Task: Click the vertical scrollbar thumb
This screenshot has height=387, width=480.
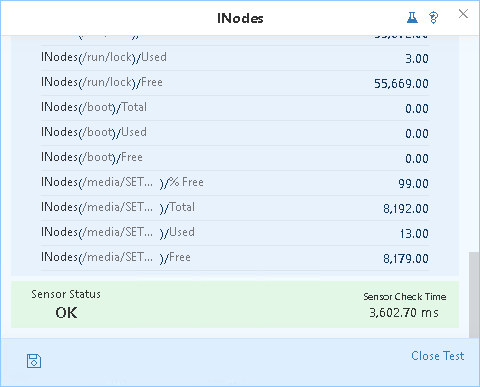Action: pos(474,295)
